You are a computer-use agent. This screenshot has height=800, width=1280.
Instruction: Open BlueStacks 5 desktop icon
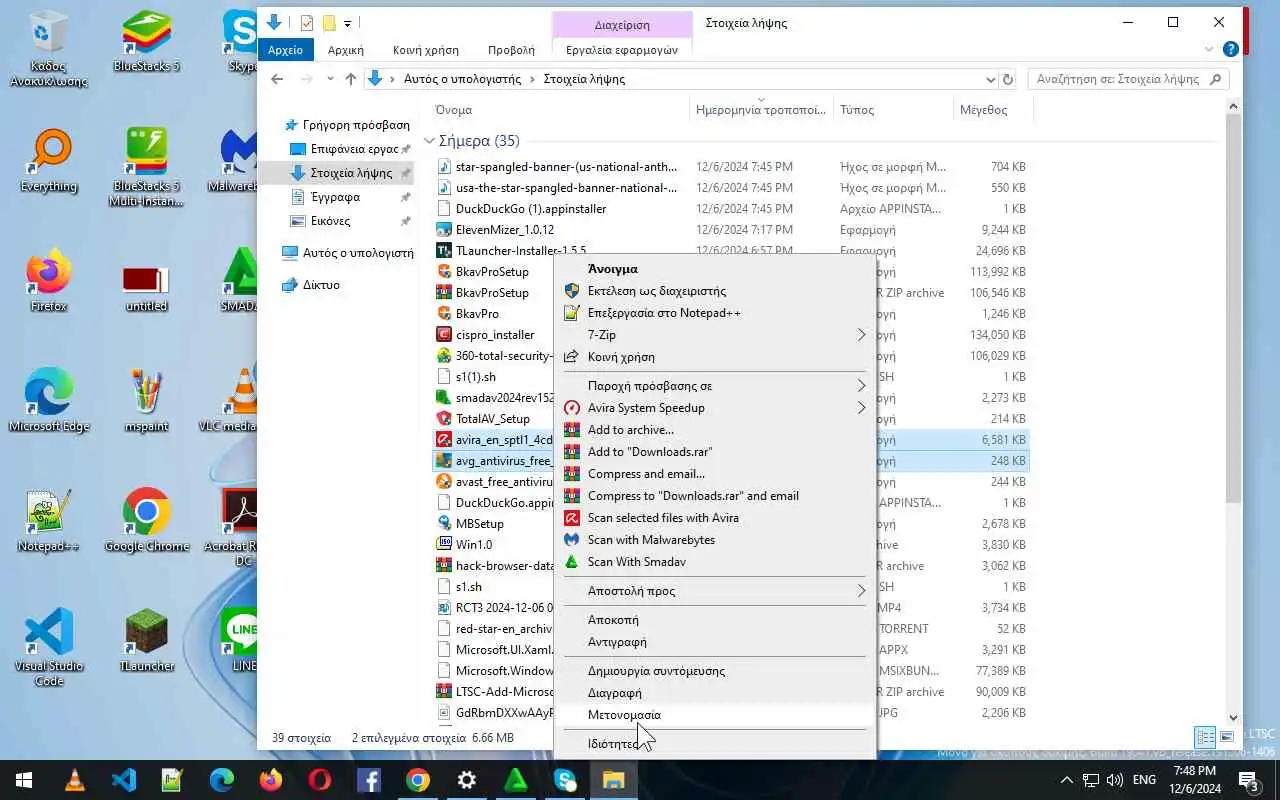click(x=147, y=41)
